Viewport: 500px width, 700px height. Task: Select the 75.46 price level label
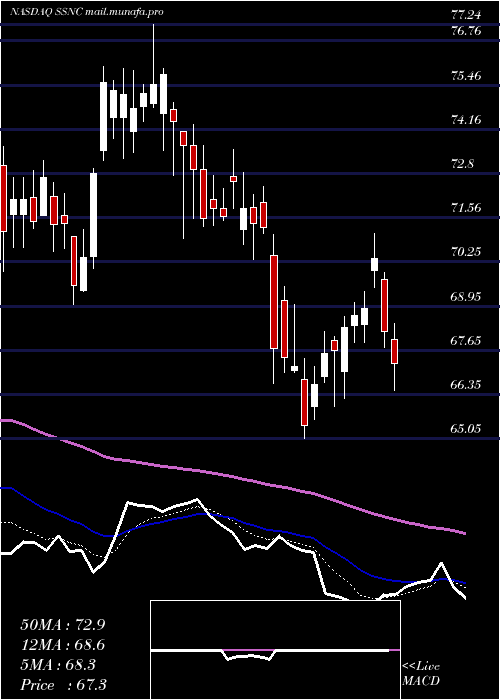click(466, 75)
